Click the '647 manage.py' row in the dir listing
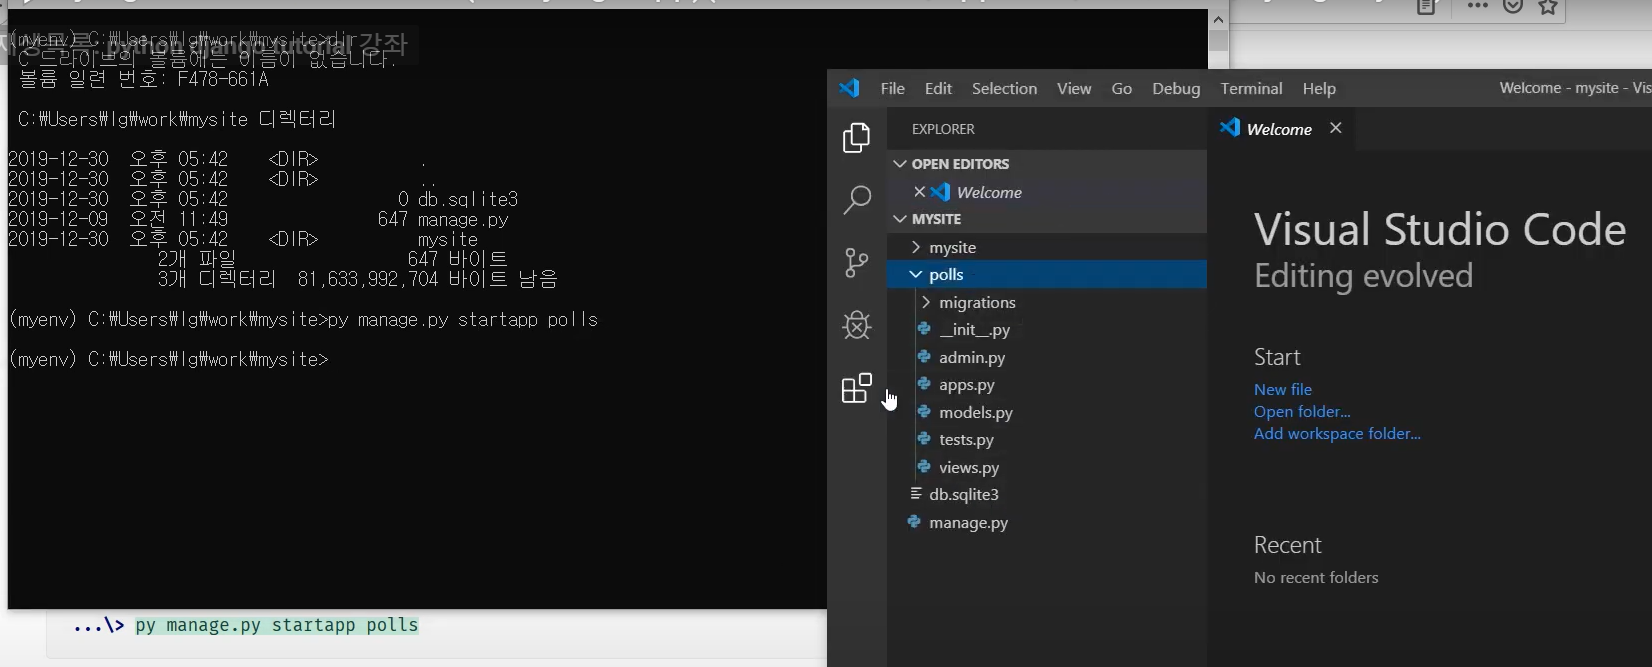The height and width of the screenshot is (667, 1652). tap(443, 219)
